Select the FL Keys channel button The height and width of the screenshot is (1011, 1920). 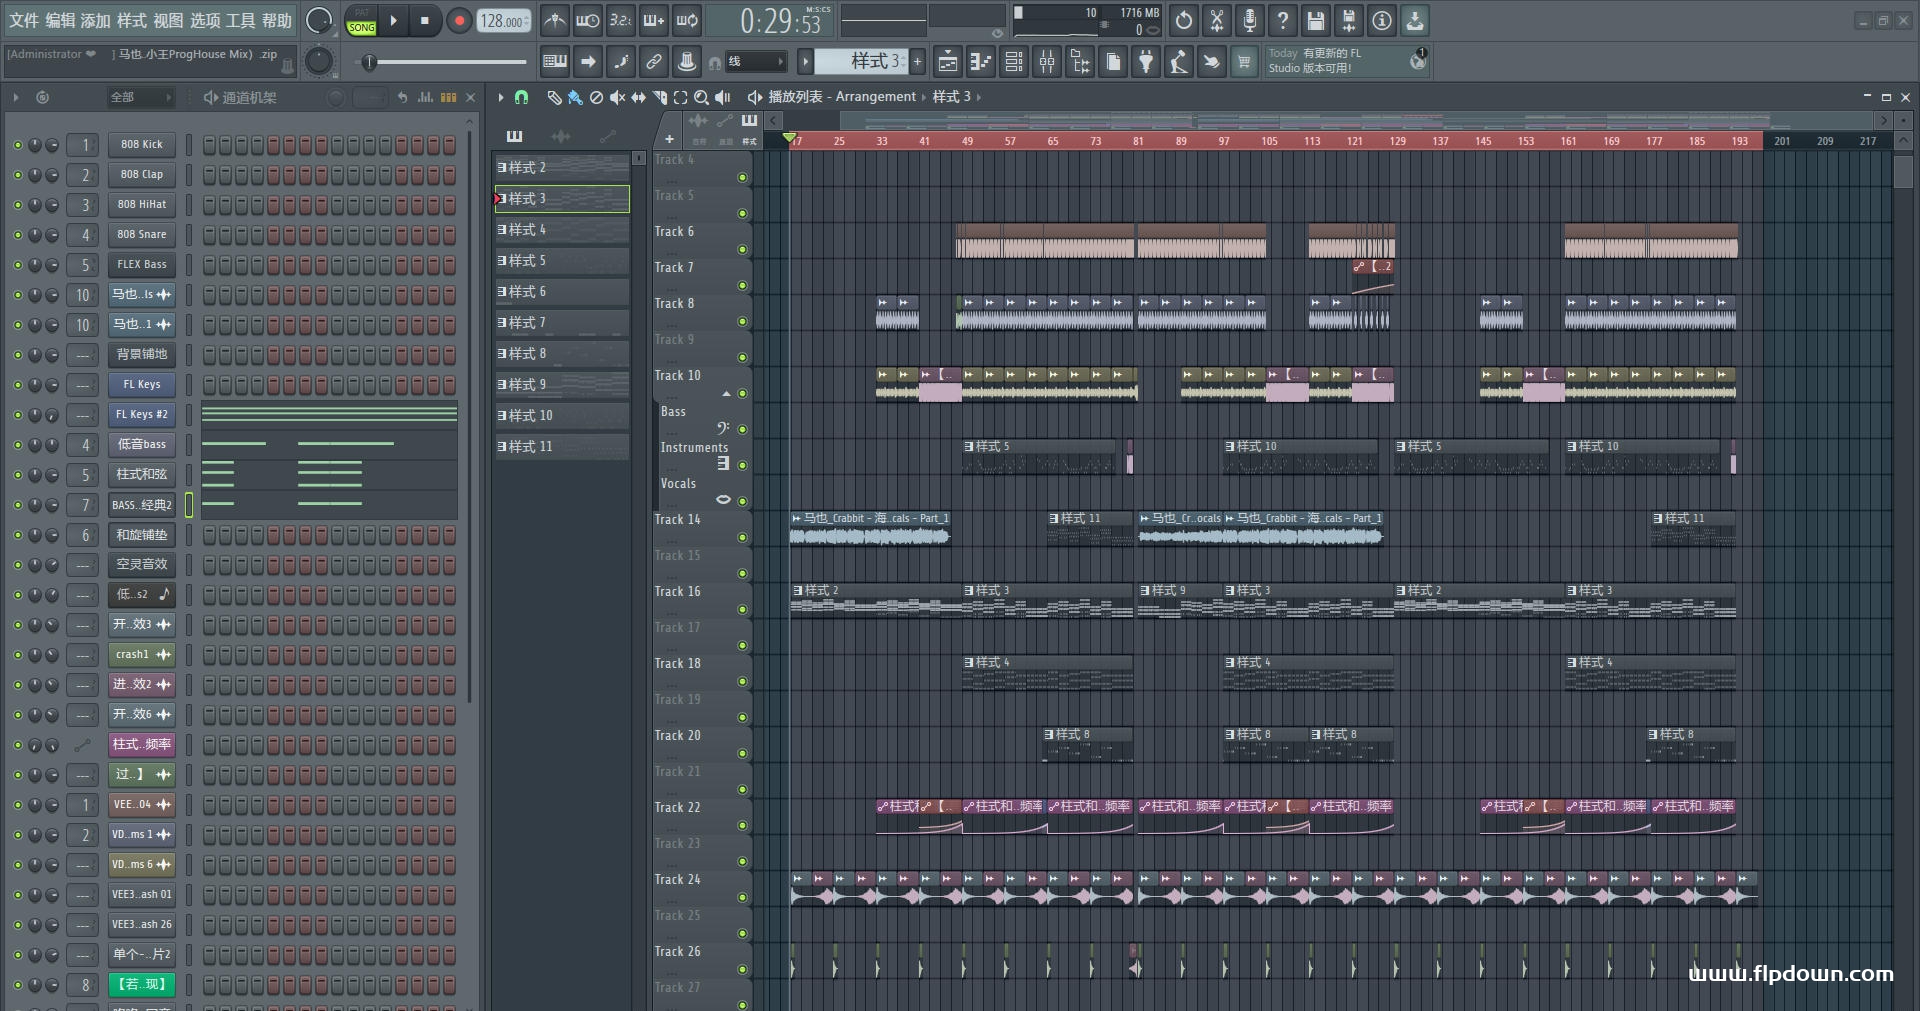[x=142, y=385]
